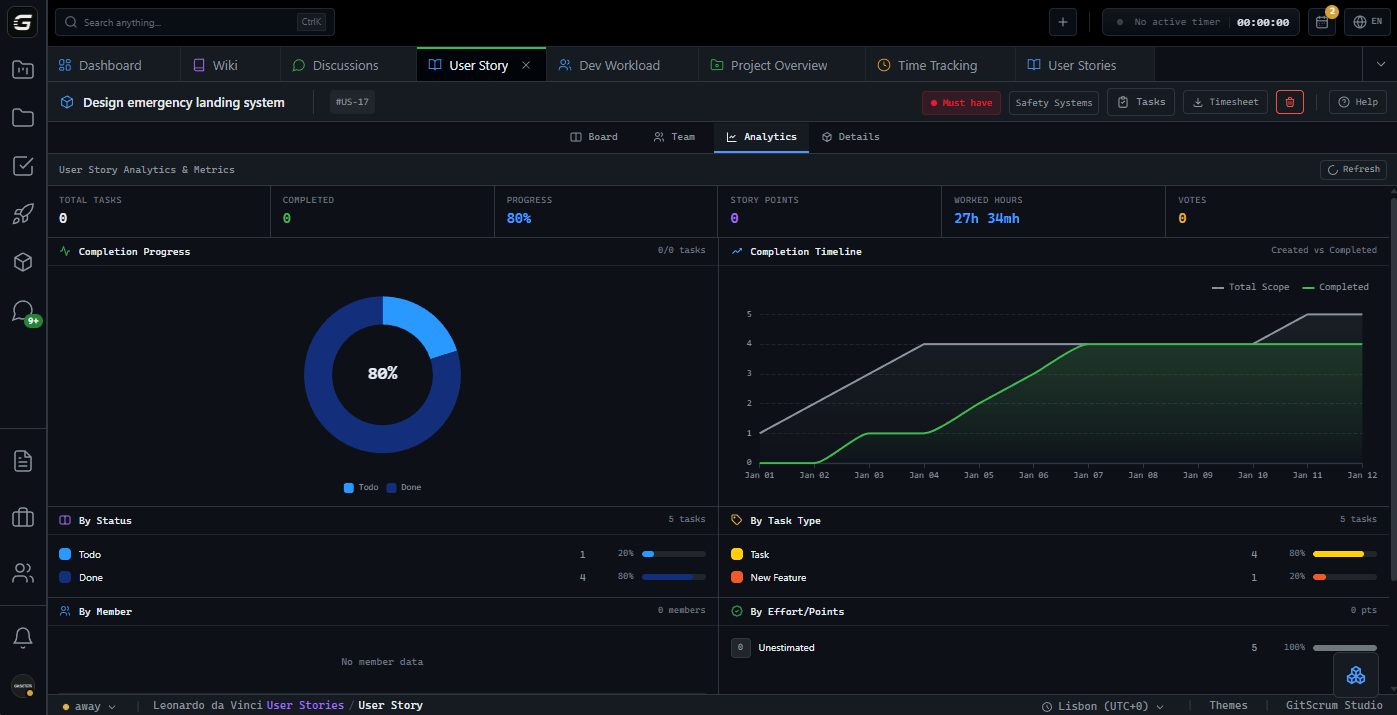
Task: Toggle the Total Scope legend entry
Action: [1250, 286]
